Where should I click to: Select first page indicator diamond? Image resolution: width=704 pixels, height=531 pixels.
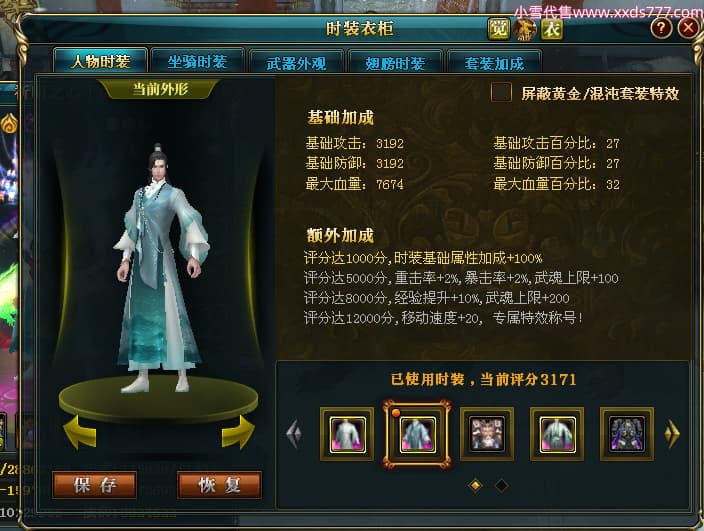coord(475,485)
